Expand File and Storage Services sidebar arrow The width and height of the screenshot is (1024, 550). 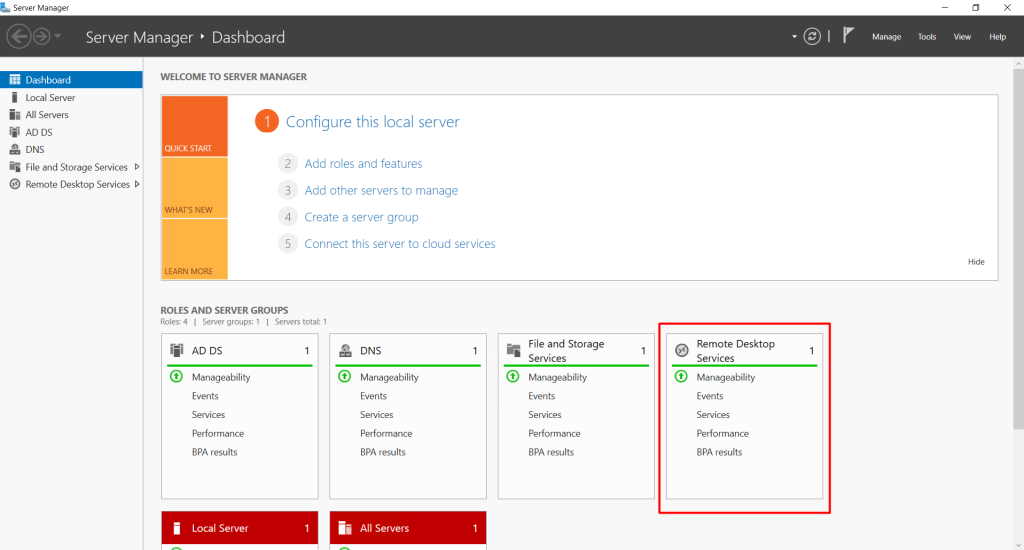point(137,167)
